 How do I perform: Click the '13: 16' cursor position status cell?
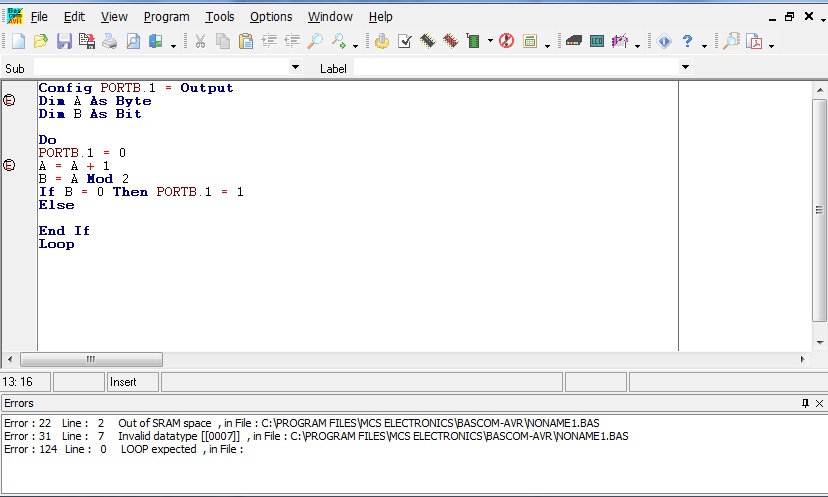[26, 382]
